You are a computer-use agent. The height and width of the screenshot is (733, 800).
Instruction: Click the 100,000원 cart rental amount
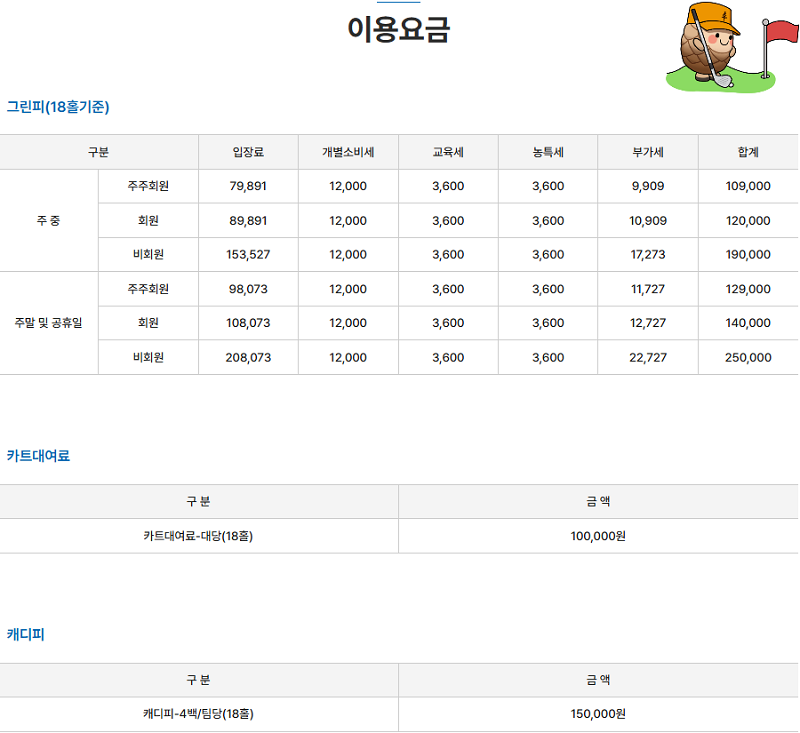tap(598, 536)
